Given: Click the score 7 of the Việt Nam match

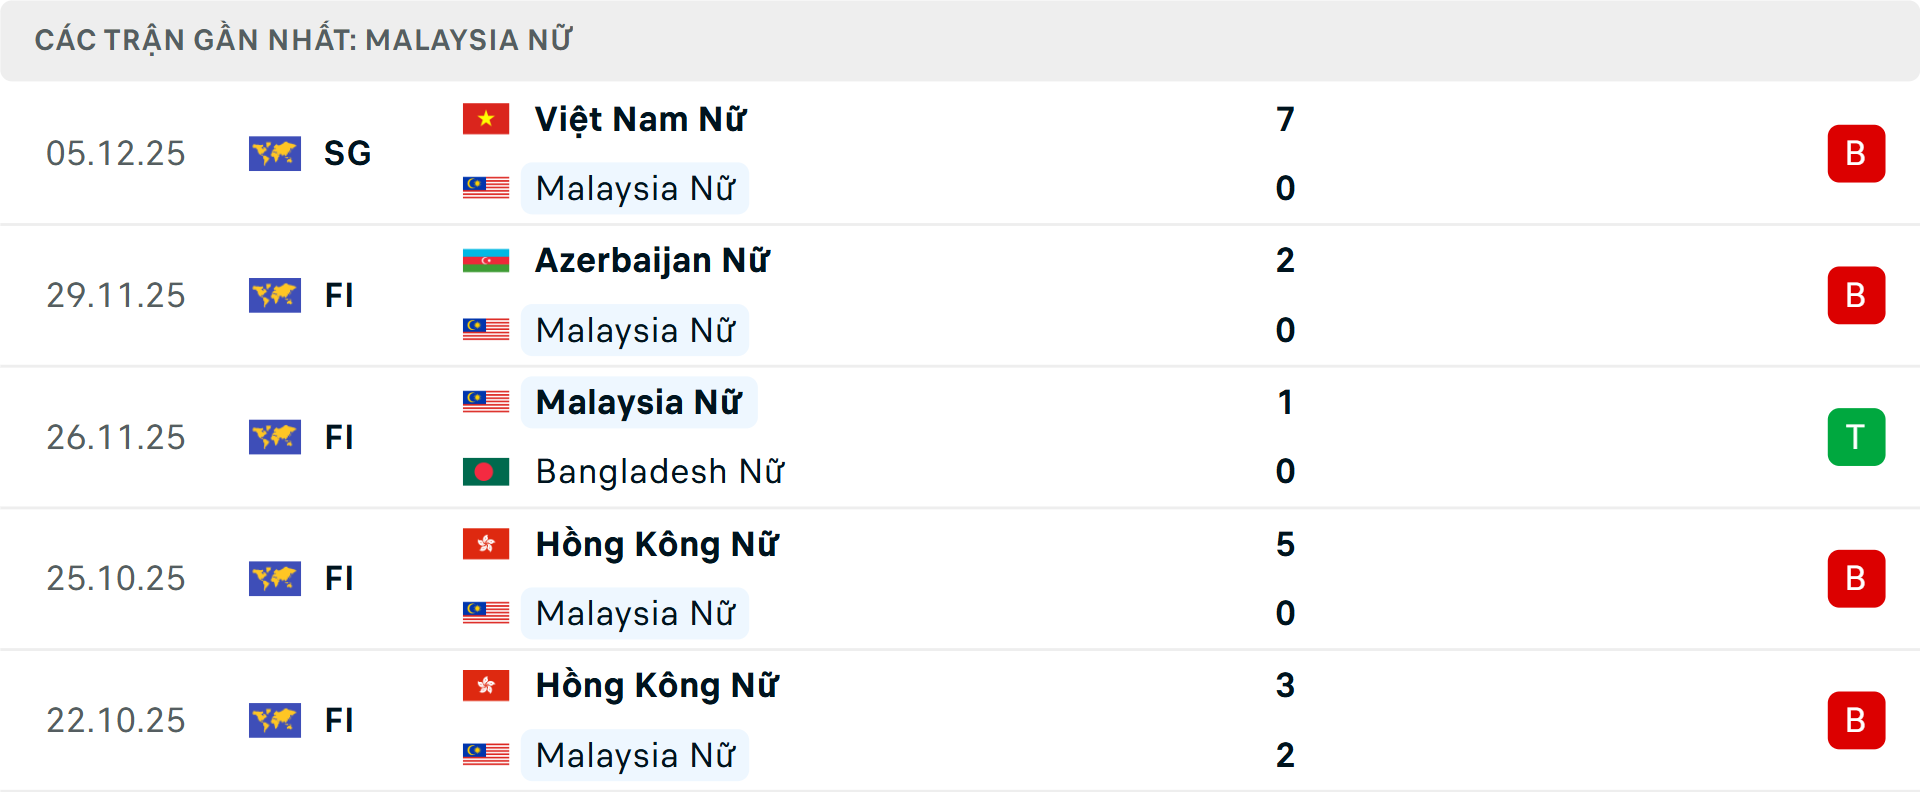Looking at the screenshot, I should point(1285,117).
